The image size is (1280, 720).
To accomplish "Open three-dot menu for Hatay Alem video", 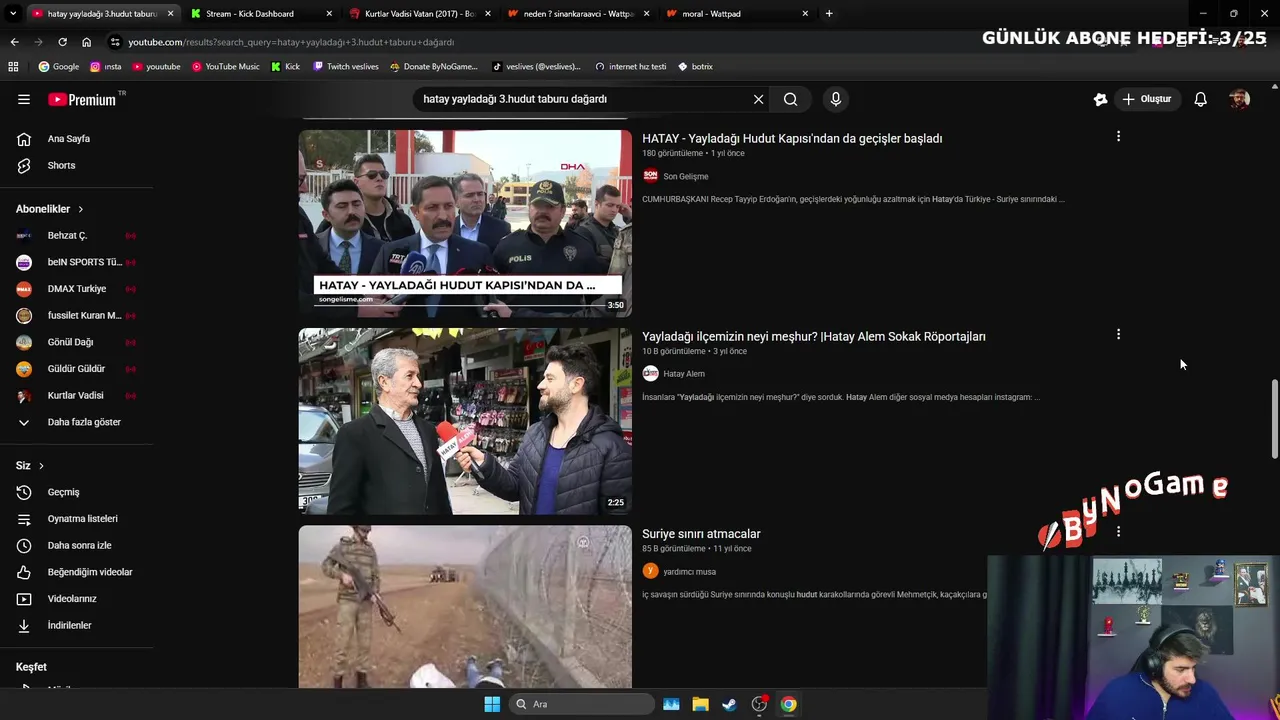I will (1118, 334).
